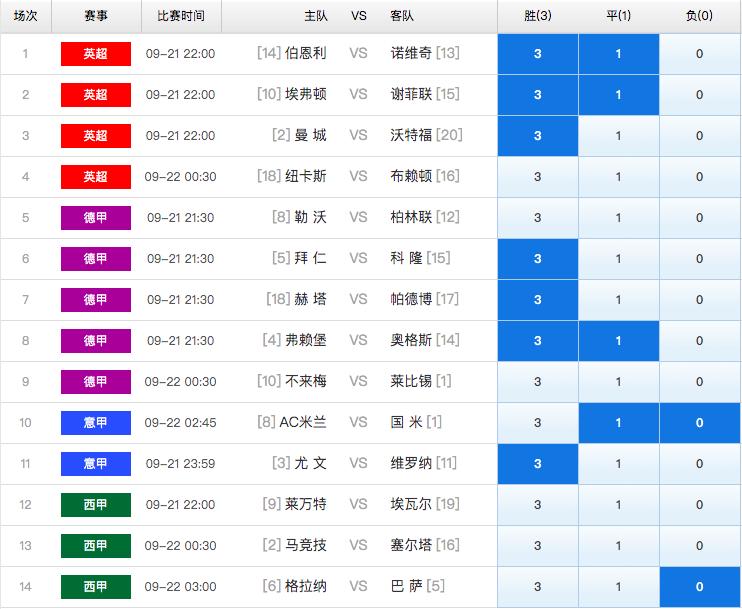Screen dimensions: 742x609
Task: Select loss (0) for 马竞技 vs 塞尔塔
Action: click(x=699, y=546)
